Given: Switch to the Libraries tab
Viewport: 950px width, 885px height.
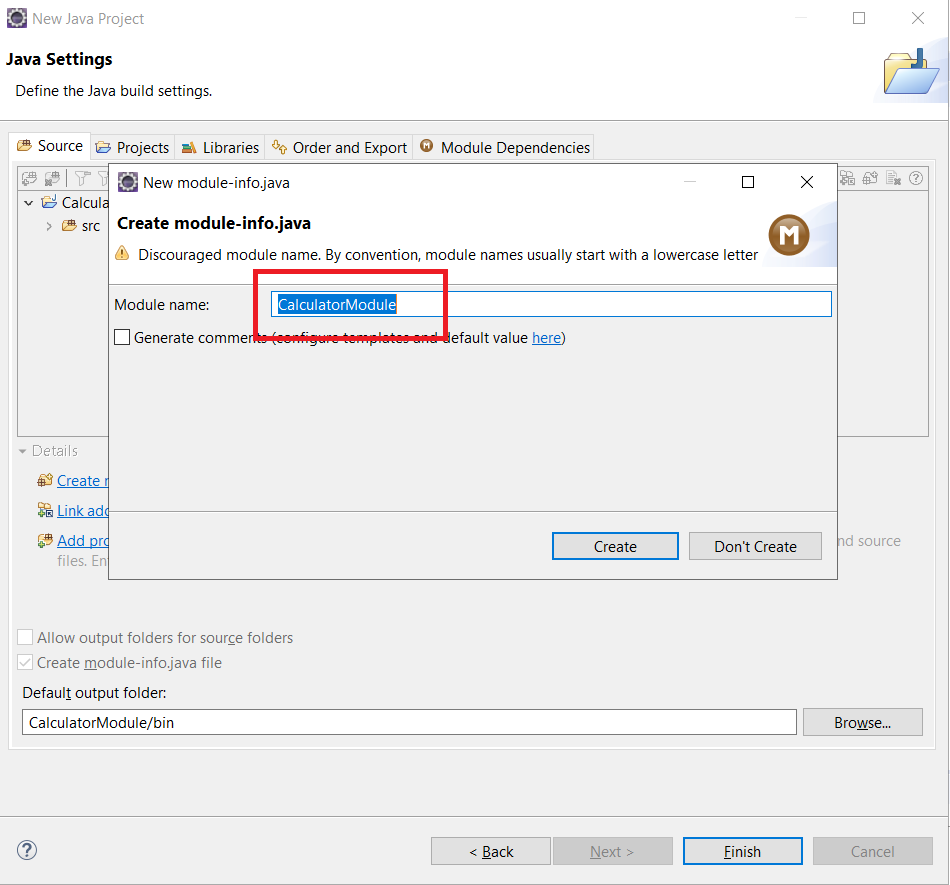Looking at the screenshot, I should coord(219,147).
